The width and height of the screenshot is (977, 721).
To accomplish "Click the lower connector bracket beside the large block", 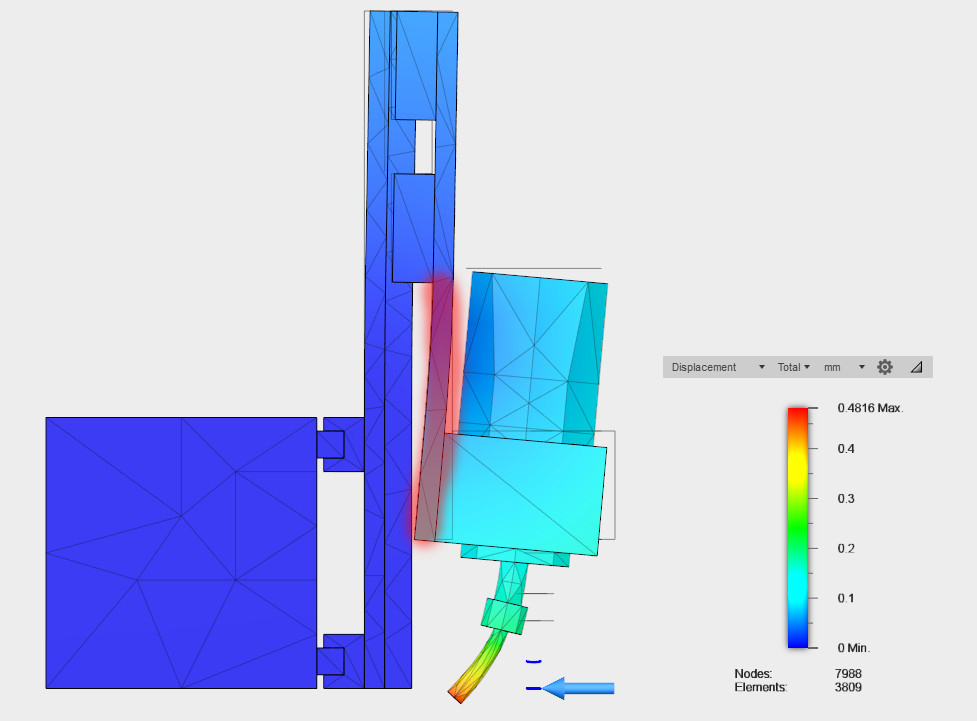I will click(x=340, y=661).
